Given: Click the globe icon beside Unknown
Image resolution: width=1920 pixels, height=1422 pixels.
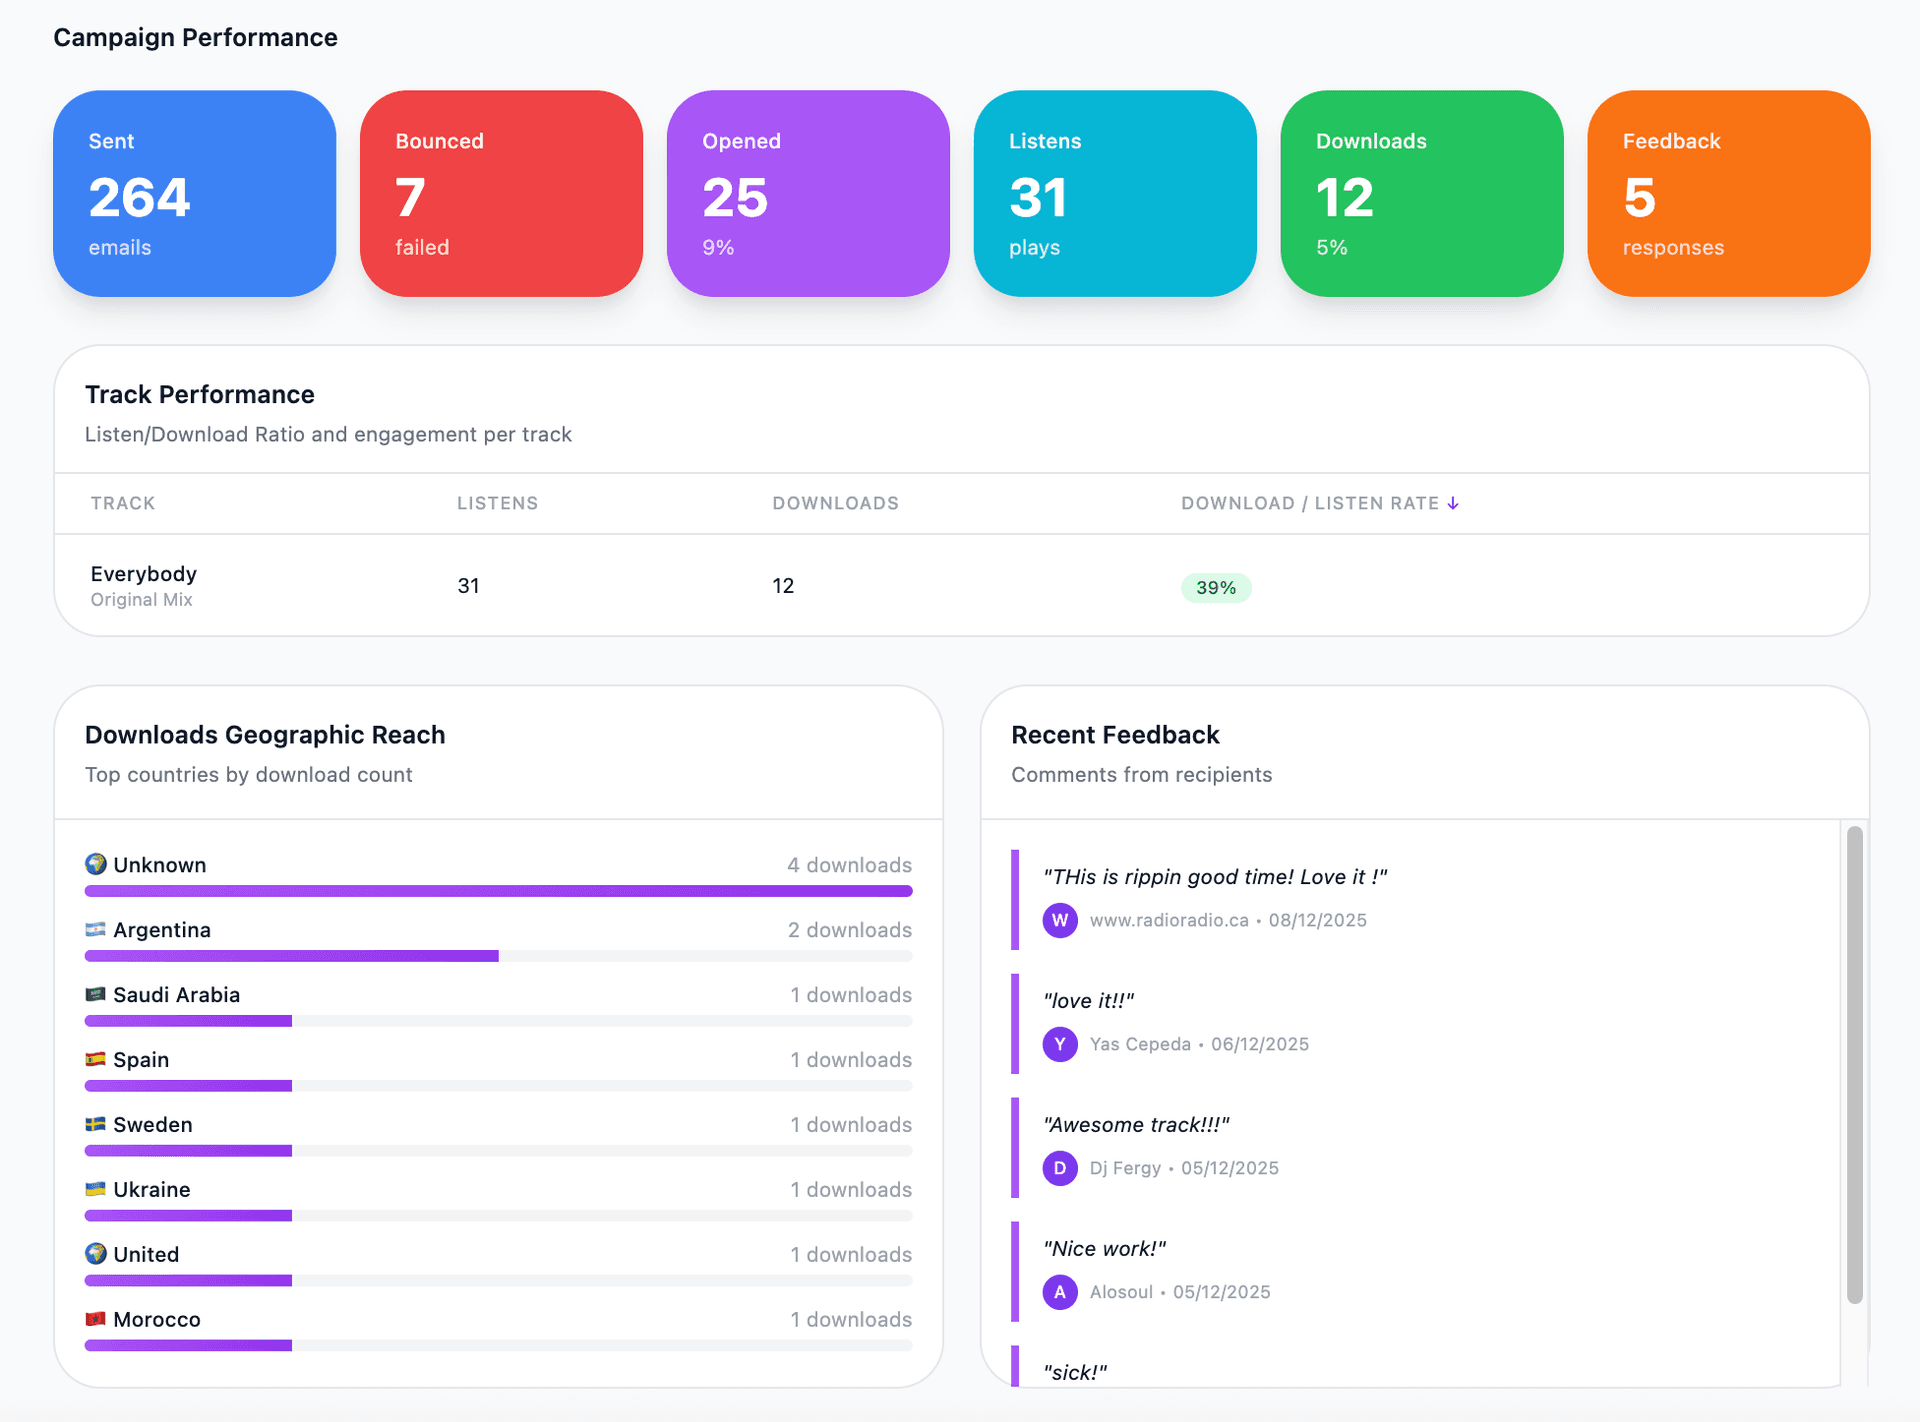Looking at the screenshot, I should [x=96, y=864].
